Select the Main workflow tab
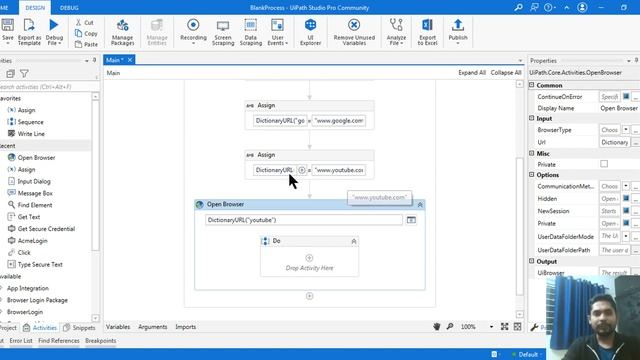Screen dimensions: 640x360 click(x=115, y=60)
